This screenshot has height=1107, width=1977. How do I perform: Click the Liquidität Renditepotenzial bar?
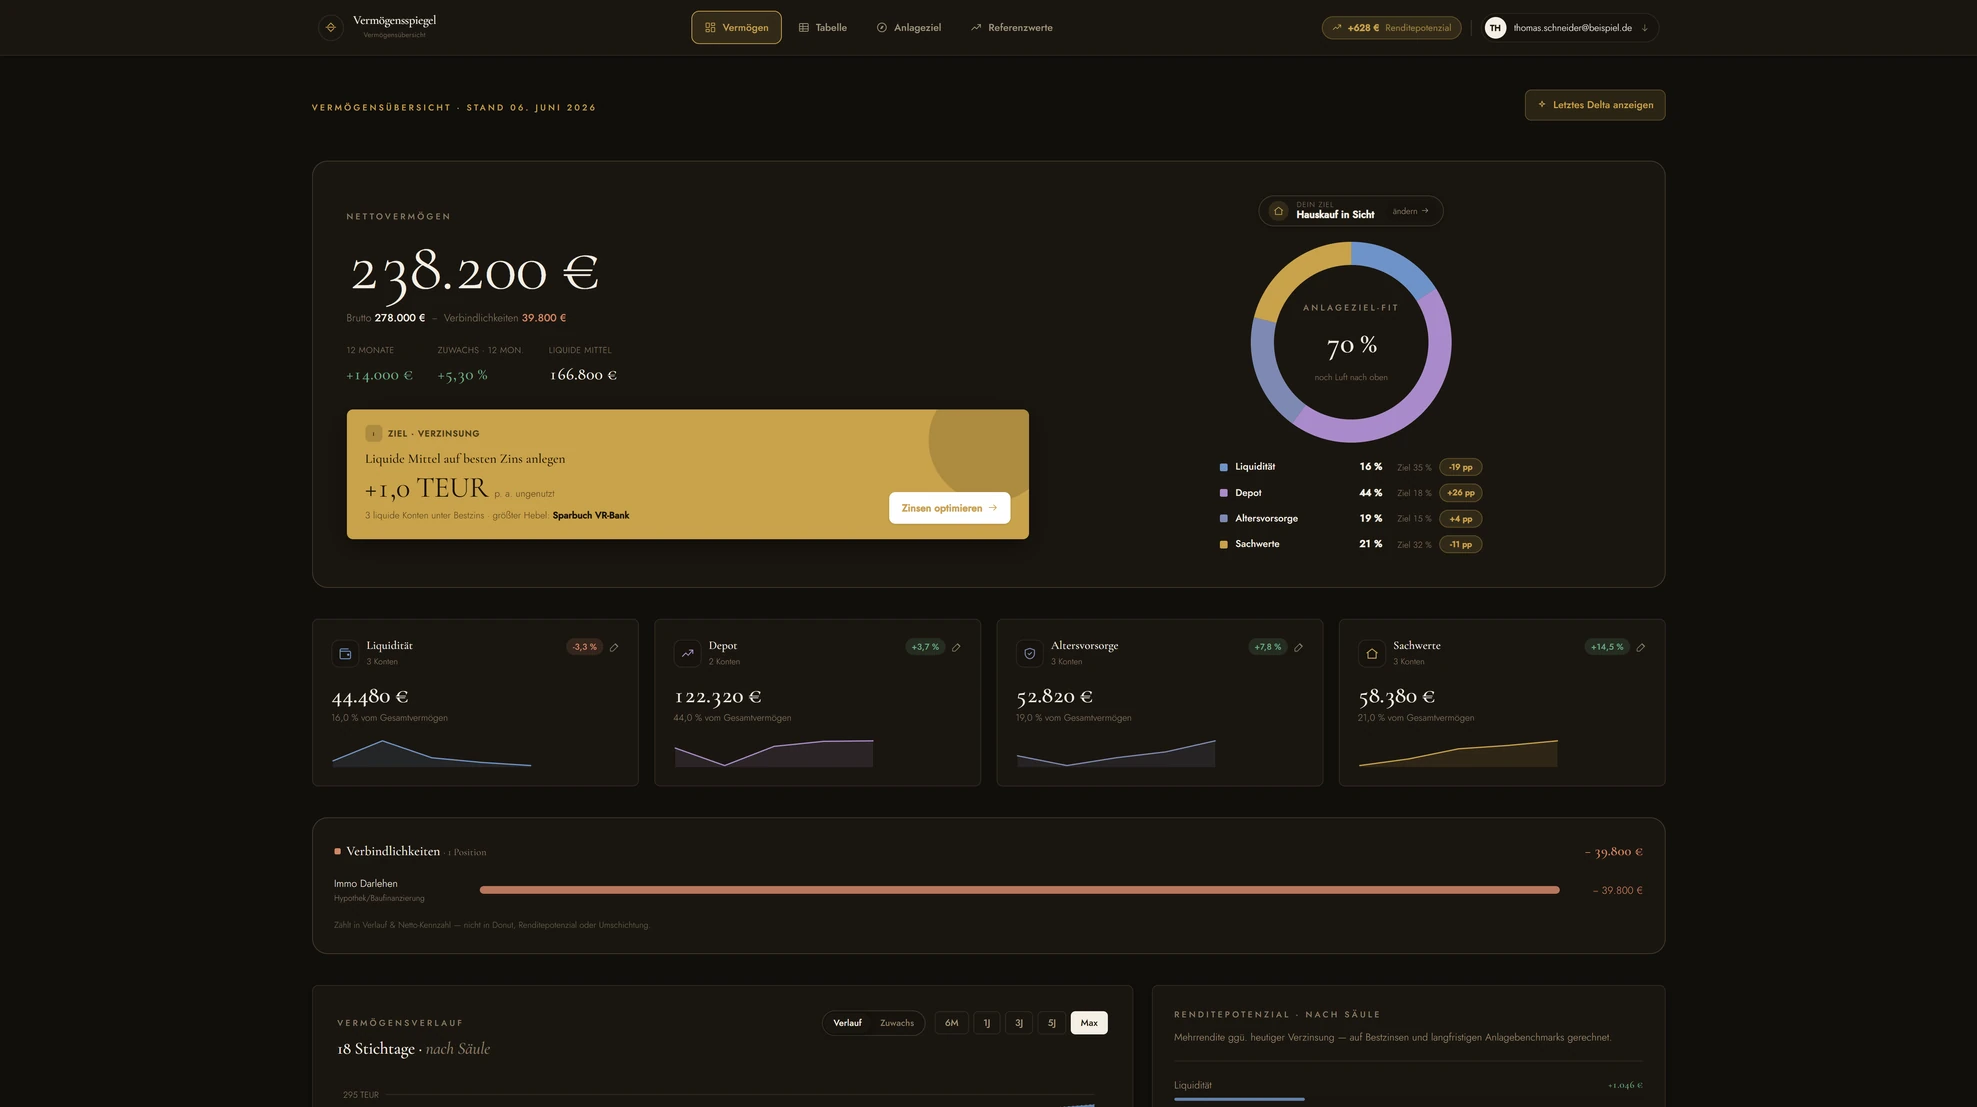coord(1239,1099)
